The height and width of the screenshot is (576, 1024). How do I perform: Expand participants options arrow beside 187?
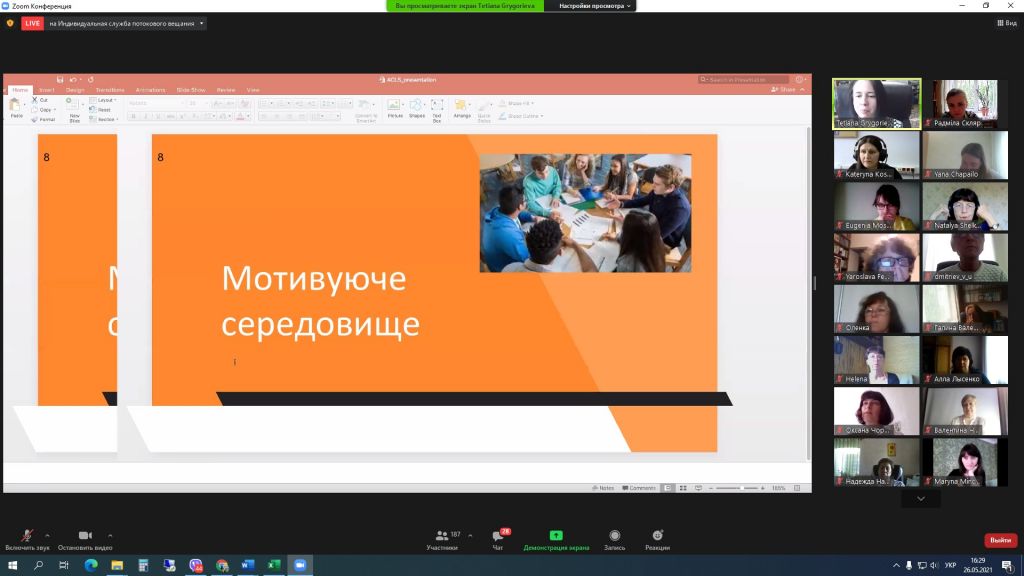(470, 536)
